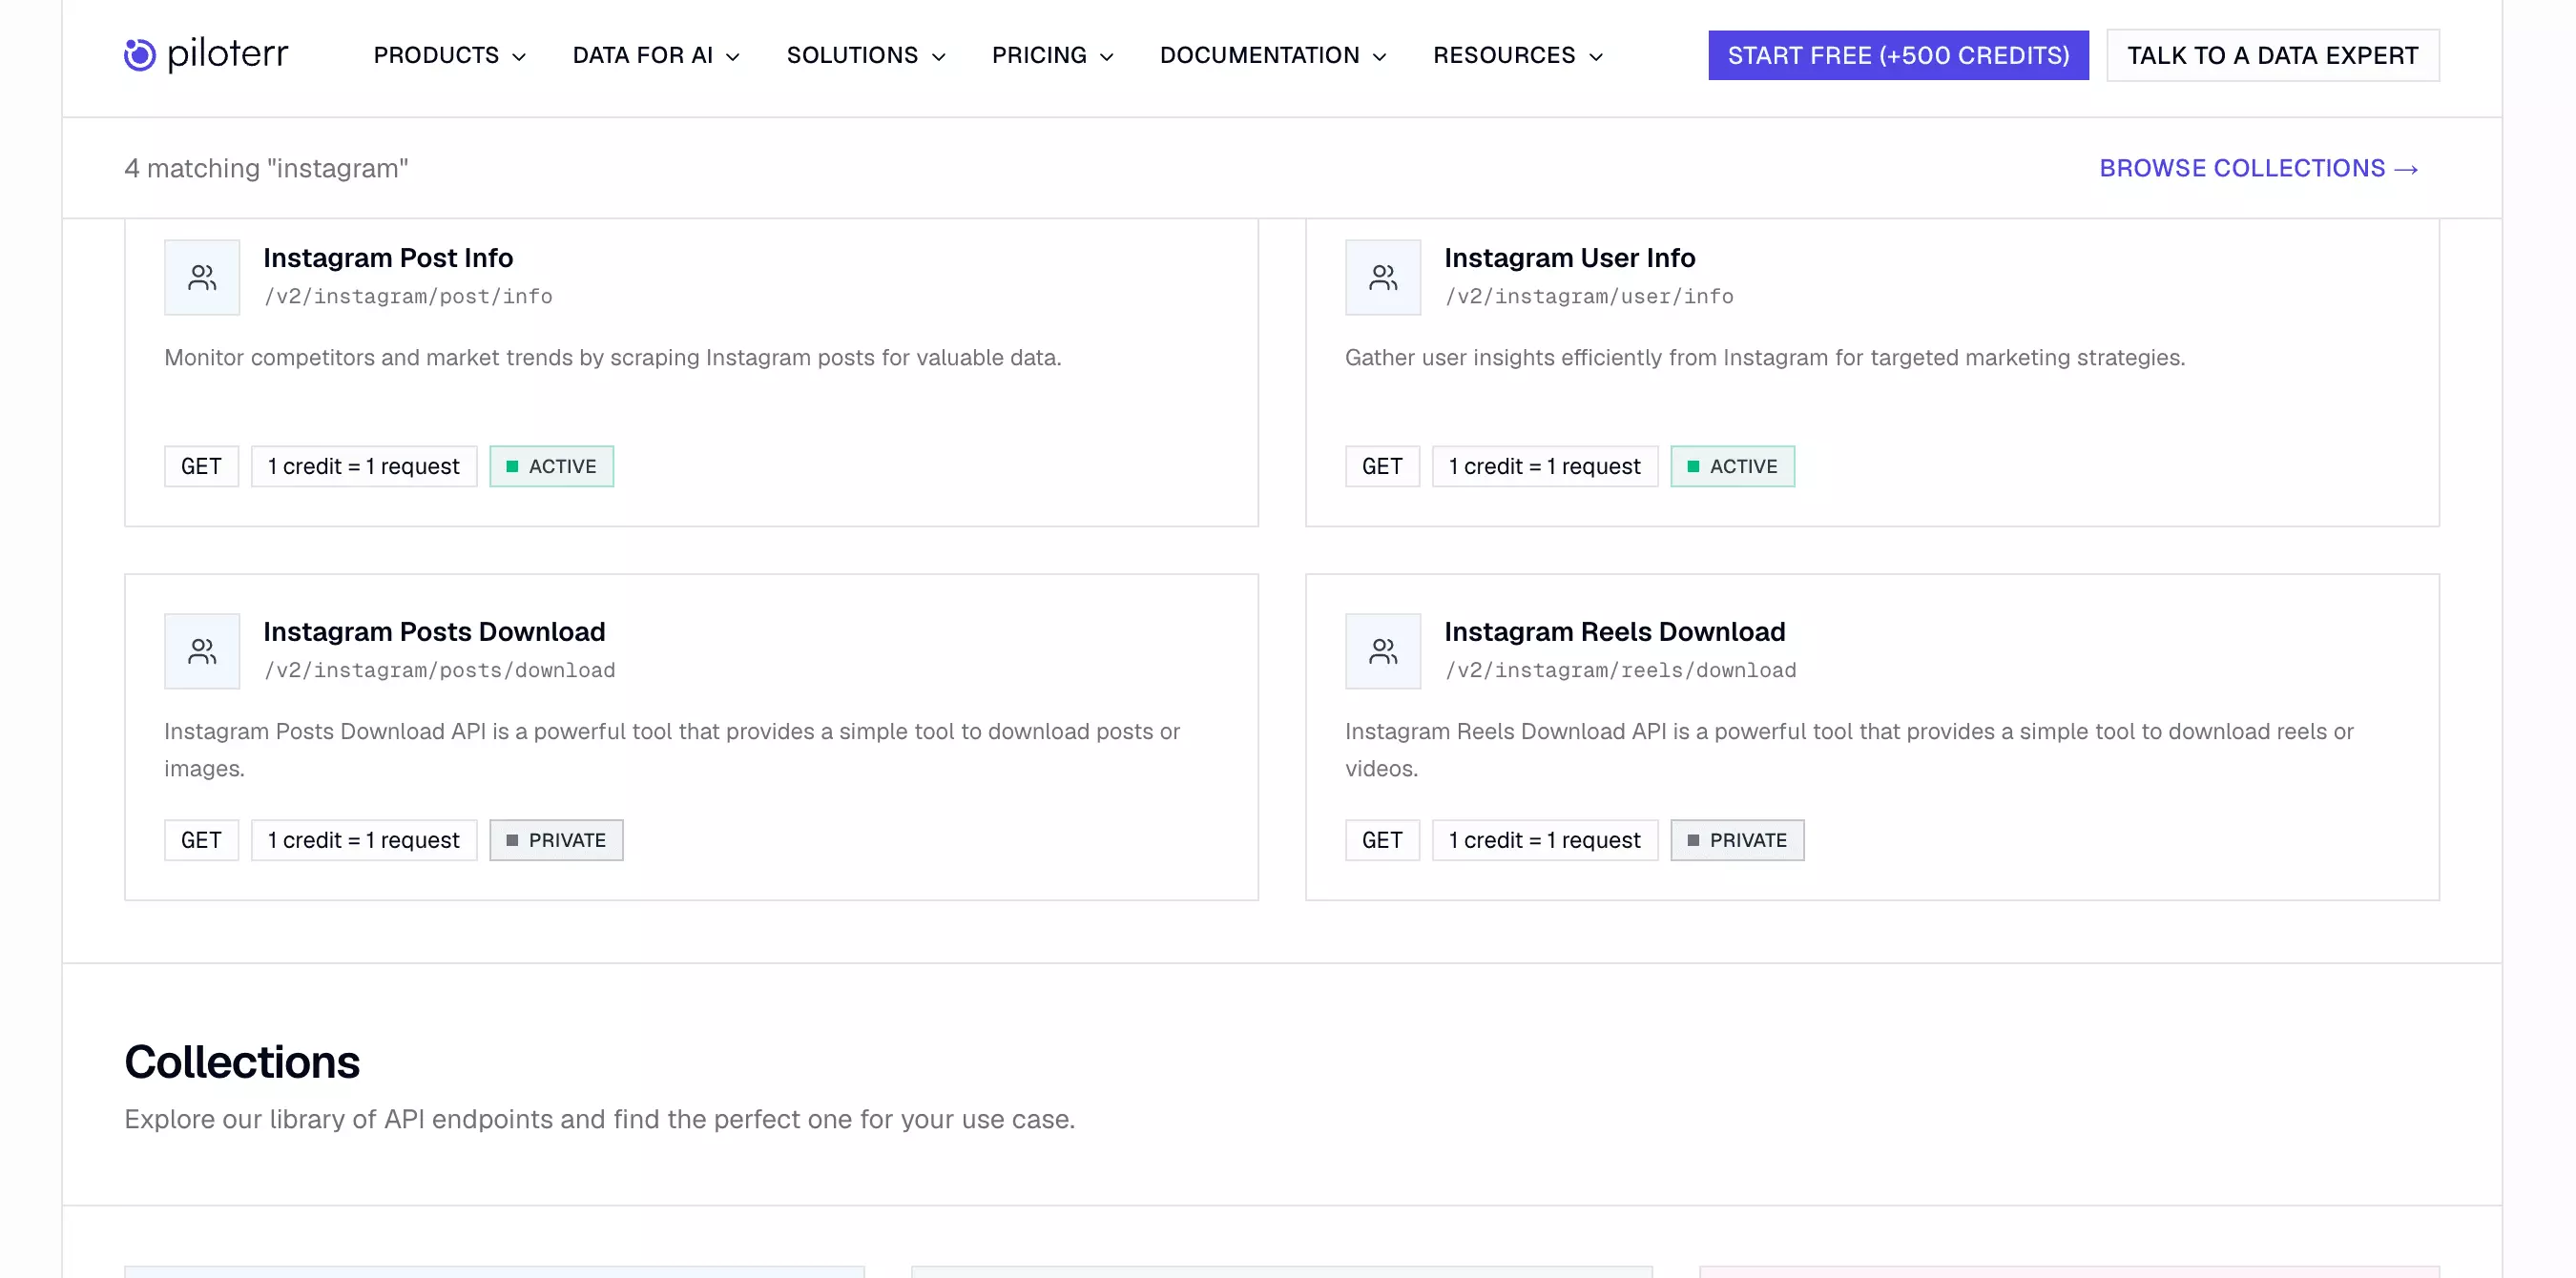Image resolution: width=2576 pixels, height=1278 pixels.
Task: Click the Collections heading
Action: [242, 1062]
